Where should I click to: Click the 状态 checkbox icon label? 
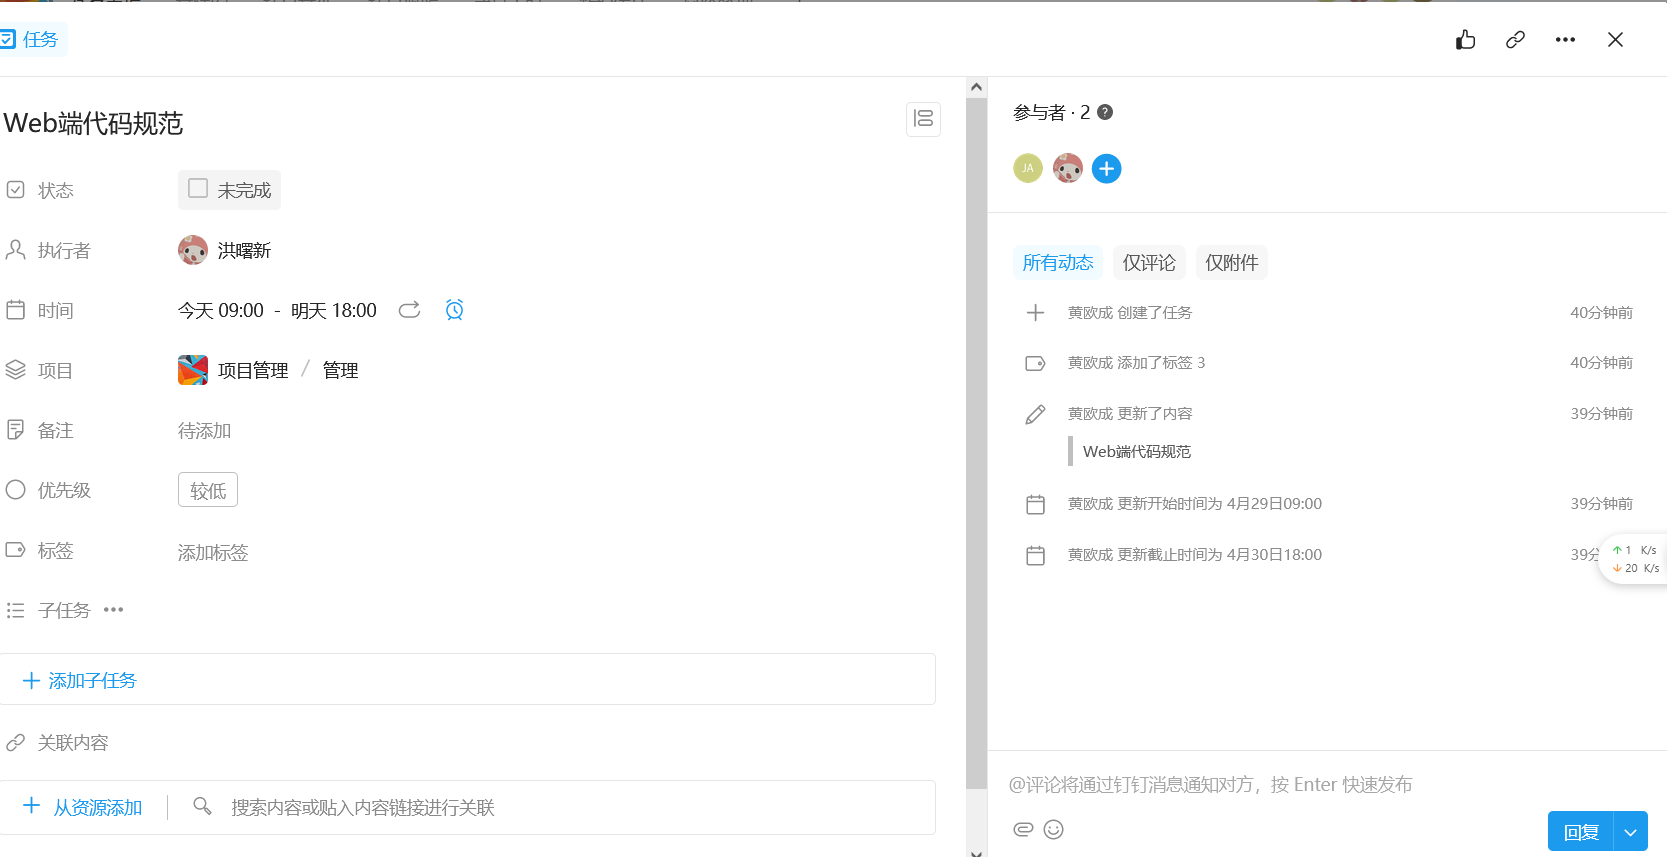click(15, 190)
